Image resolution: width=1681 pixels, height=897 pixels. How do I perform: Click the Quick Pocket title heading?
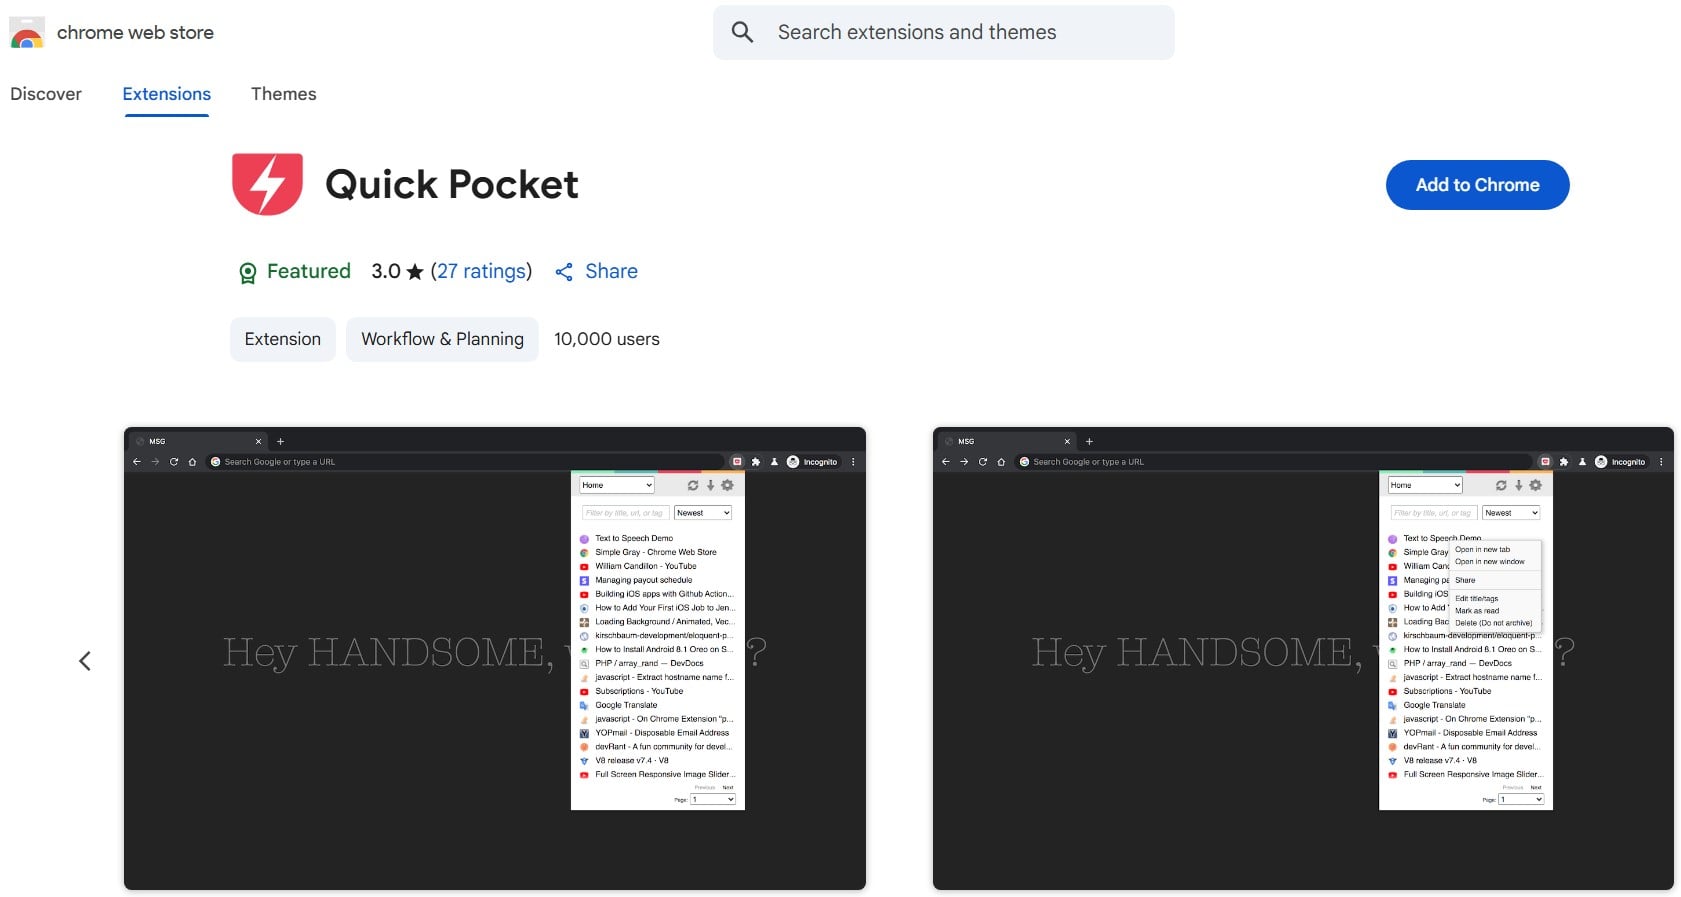pos(452,184)
